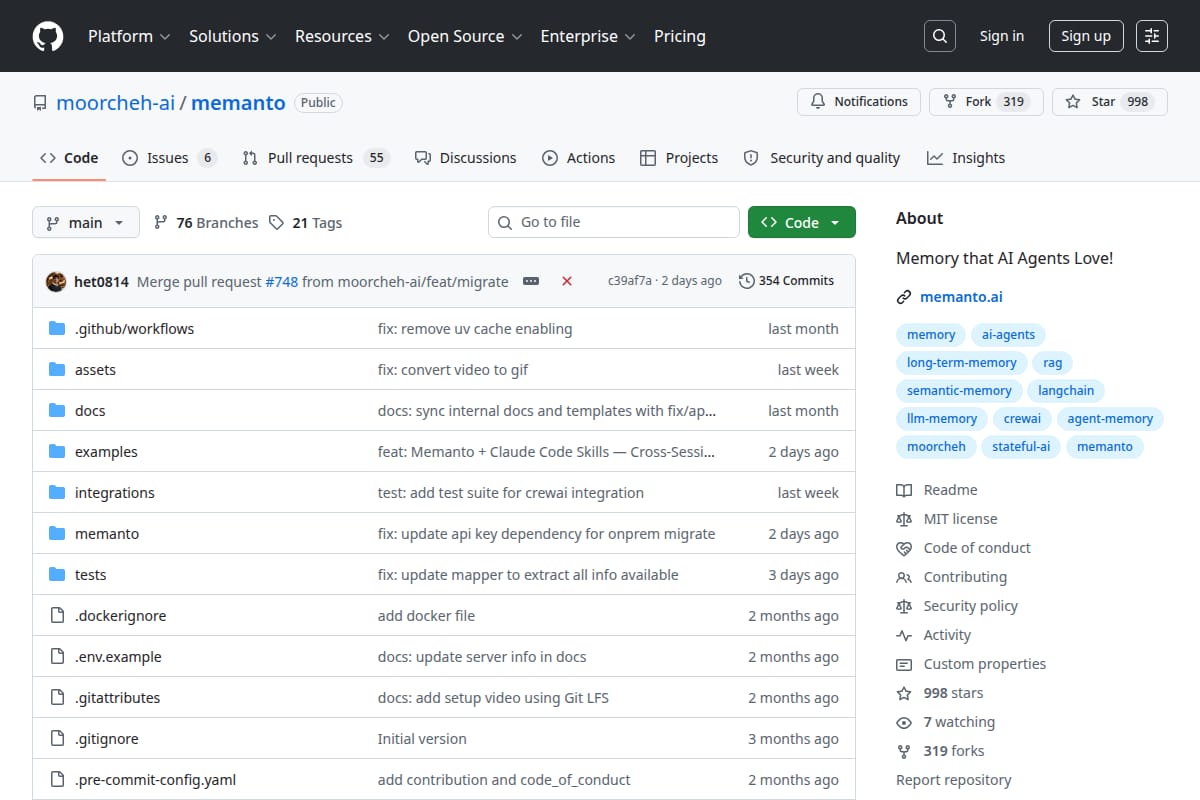Fork the repository

tap(986, 102)
